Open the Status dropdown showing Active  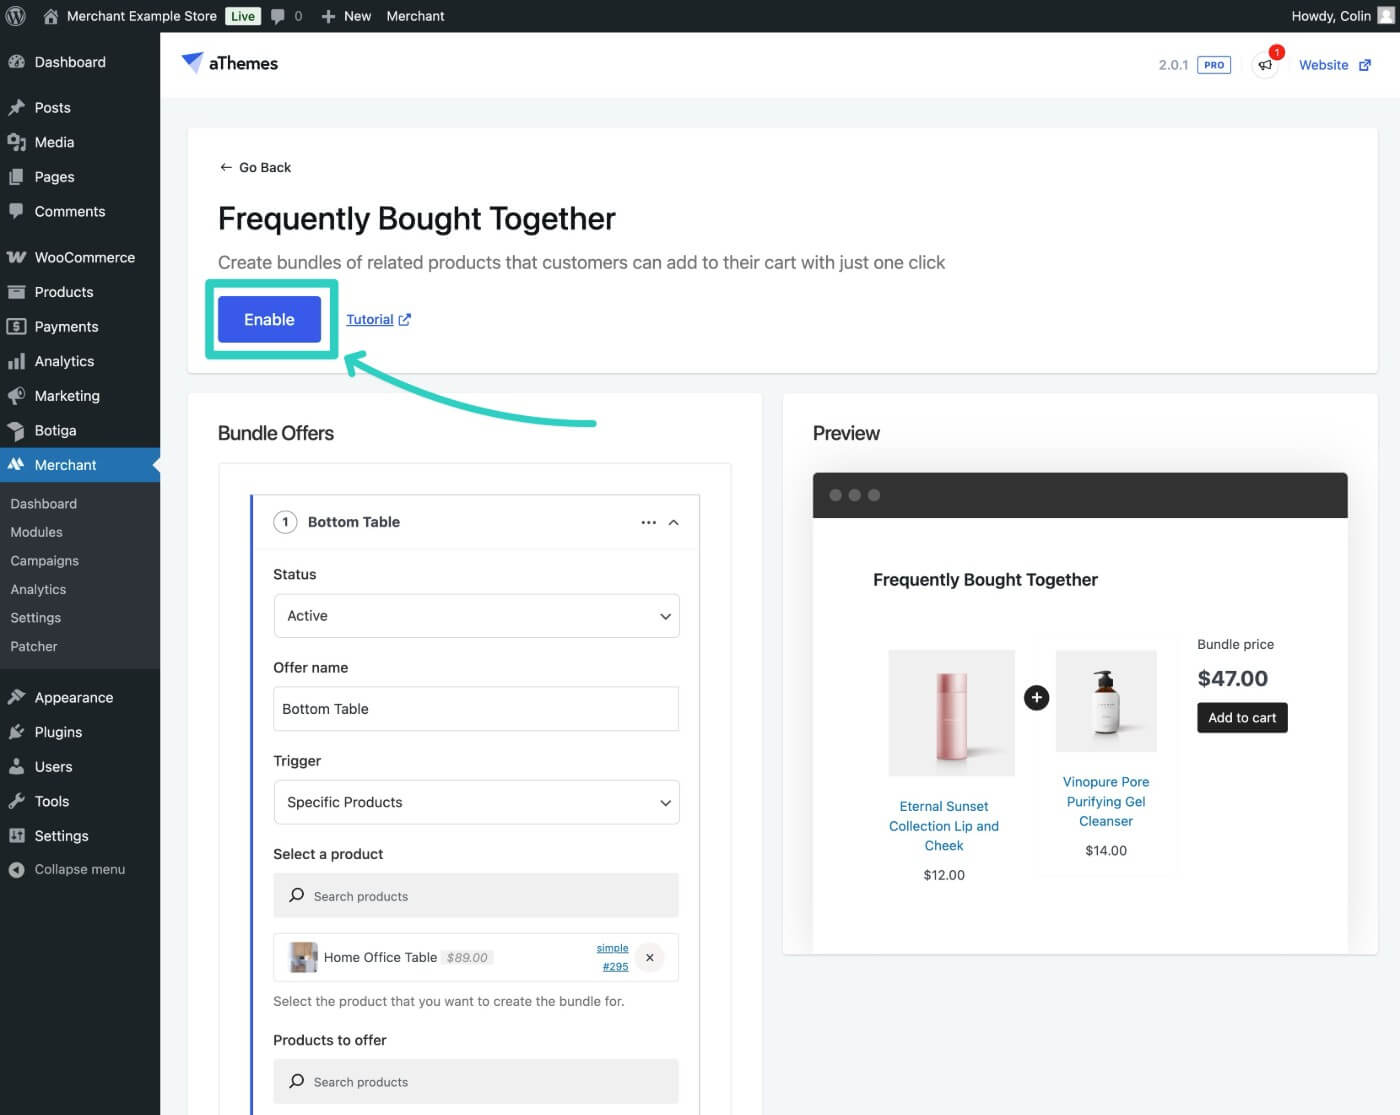pyautogui.click(x=476, y=616)
